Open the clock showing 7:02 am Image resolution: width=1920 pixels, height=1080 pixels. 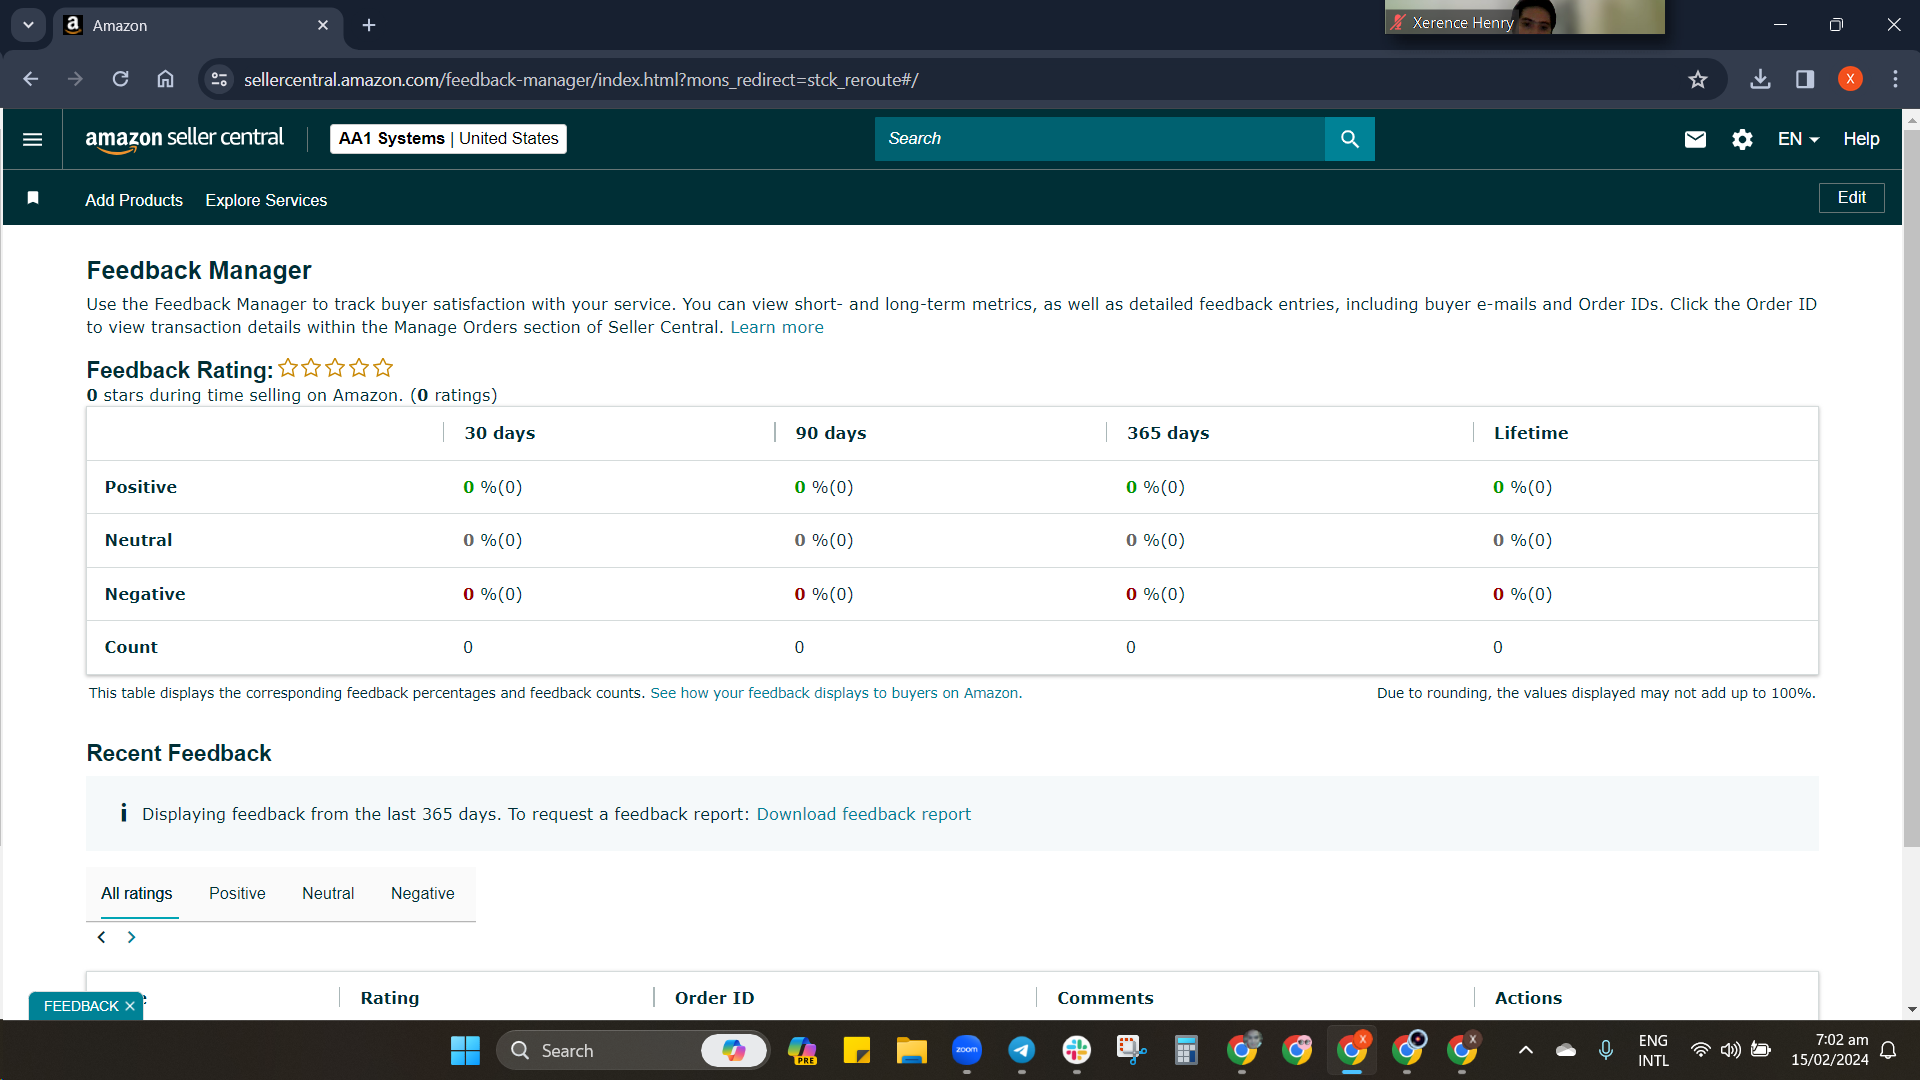point(1829,1050)
